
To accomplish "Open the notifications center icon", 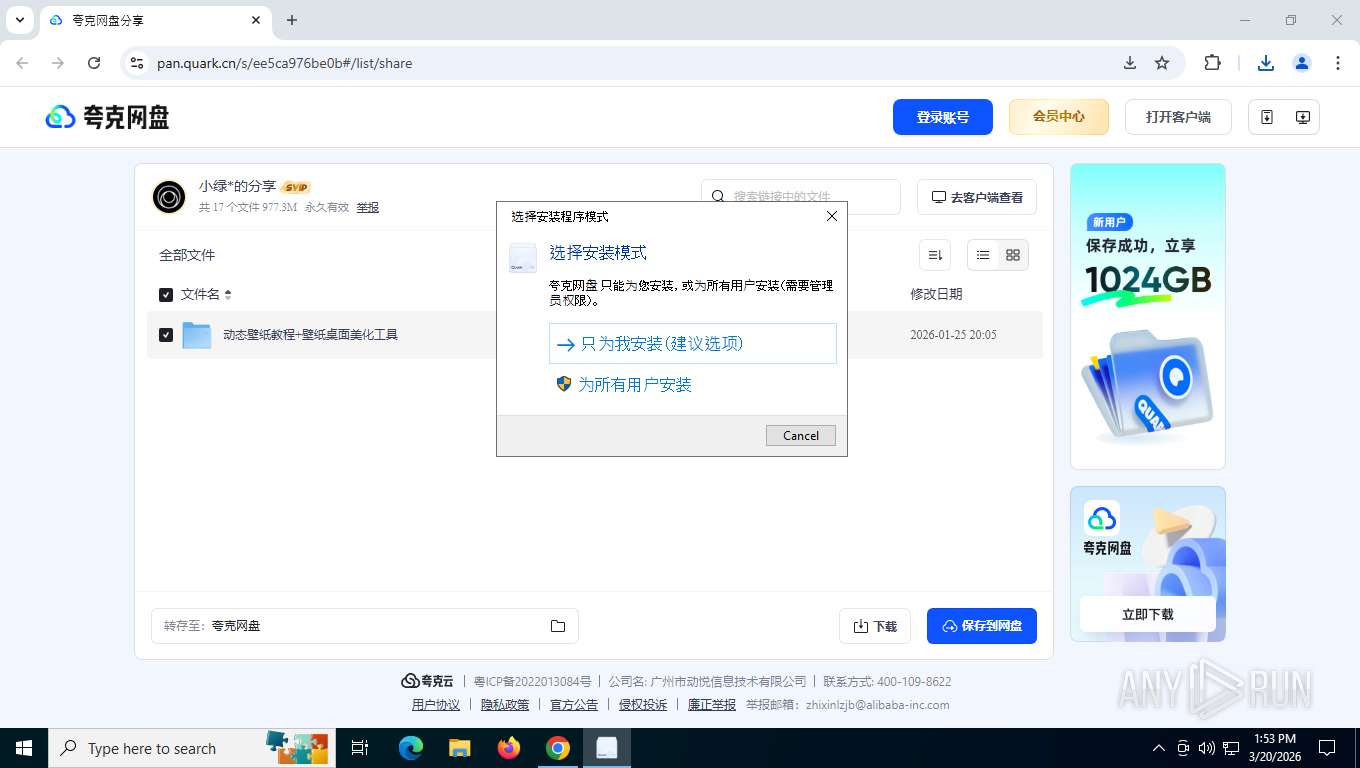I will click(x=1327, y=748).
